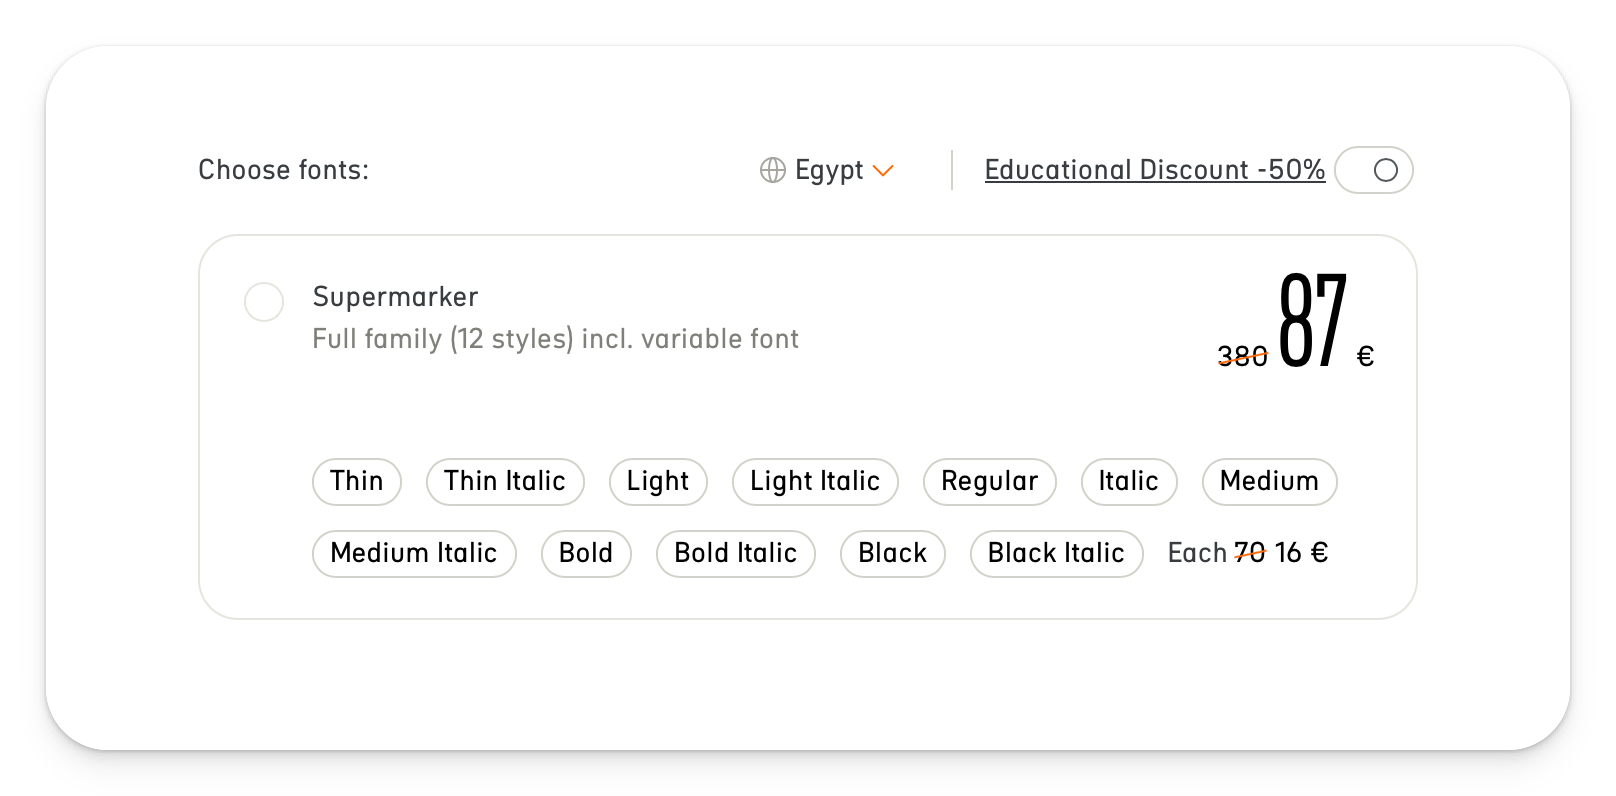Open the Egypt country dropdown
Viewport: 1616px width, 796px height.
[x=830, y=170]
